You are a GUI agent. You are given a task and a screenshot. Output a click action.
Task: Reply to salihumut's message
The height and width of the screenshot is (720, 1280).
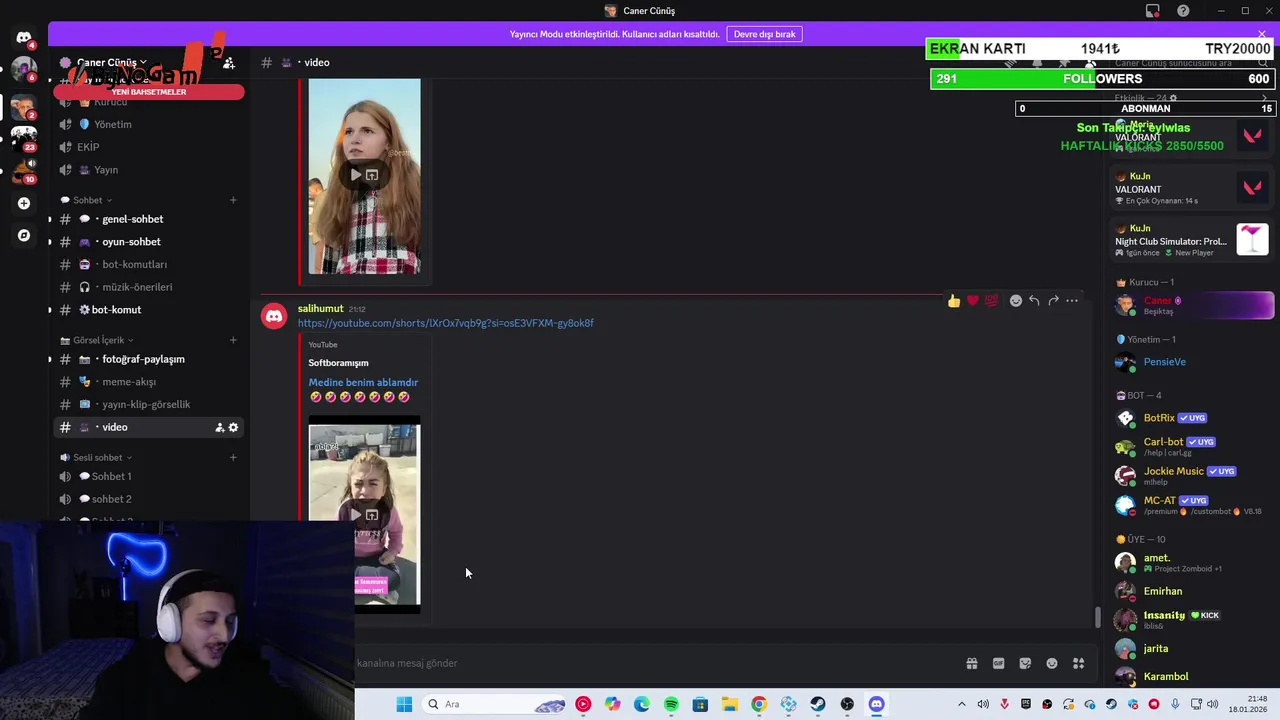click(1034, 300)
